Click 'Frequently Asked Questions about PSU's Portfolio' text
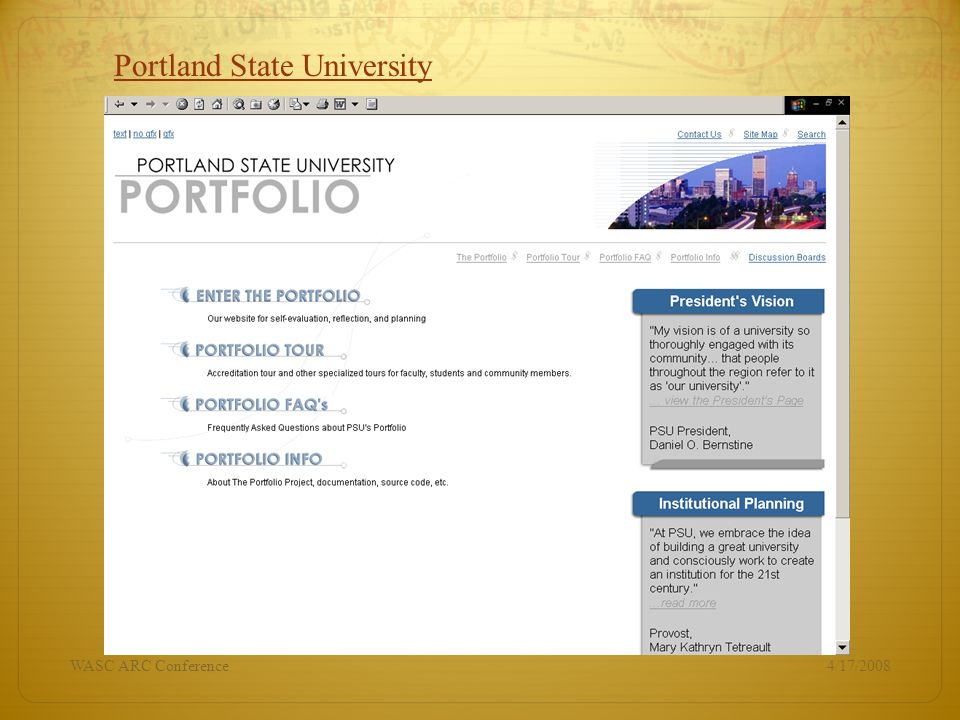This screenshot has width=960, height=720. click(307, 427)
